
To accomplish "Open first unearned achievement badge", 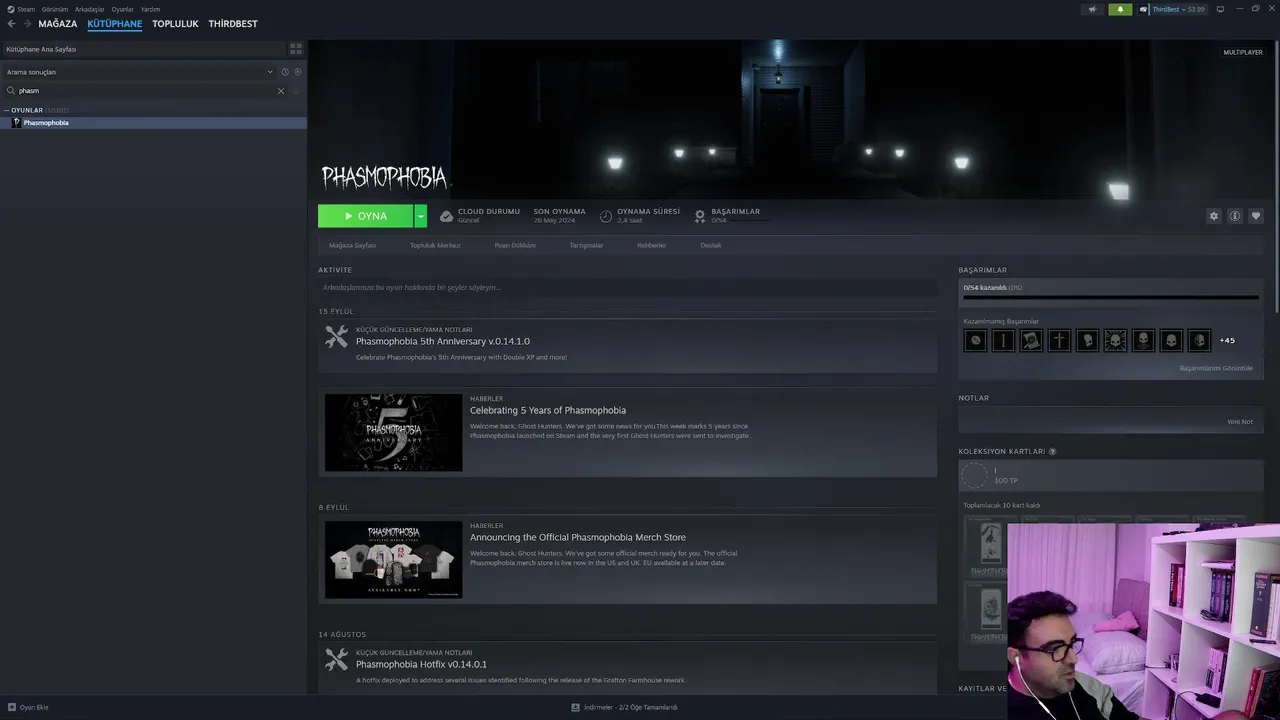I will tap(975, 341).
